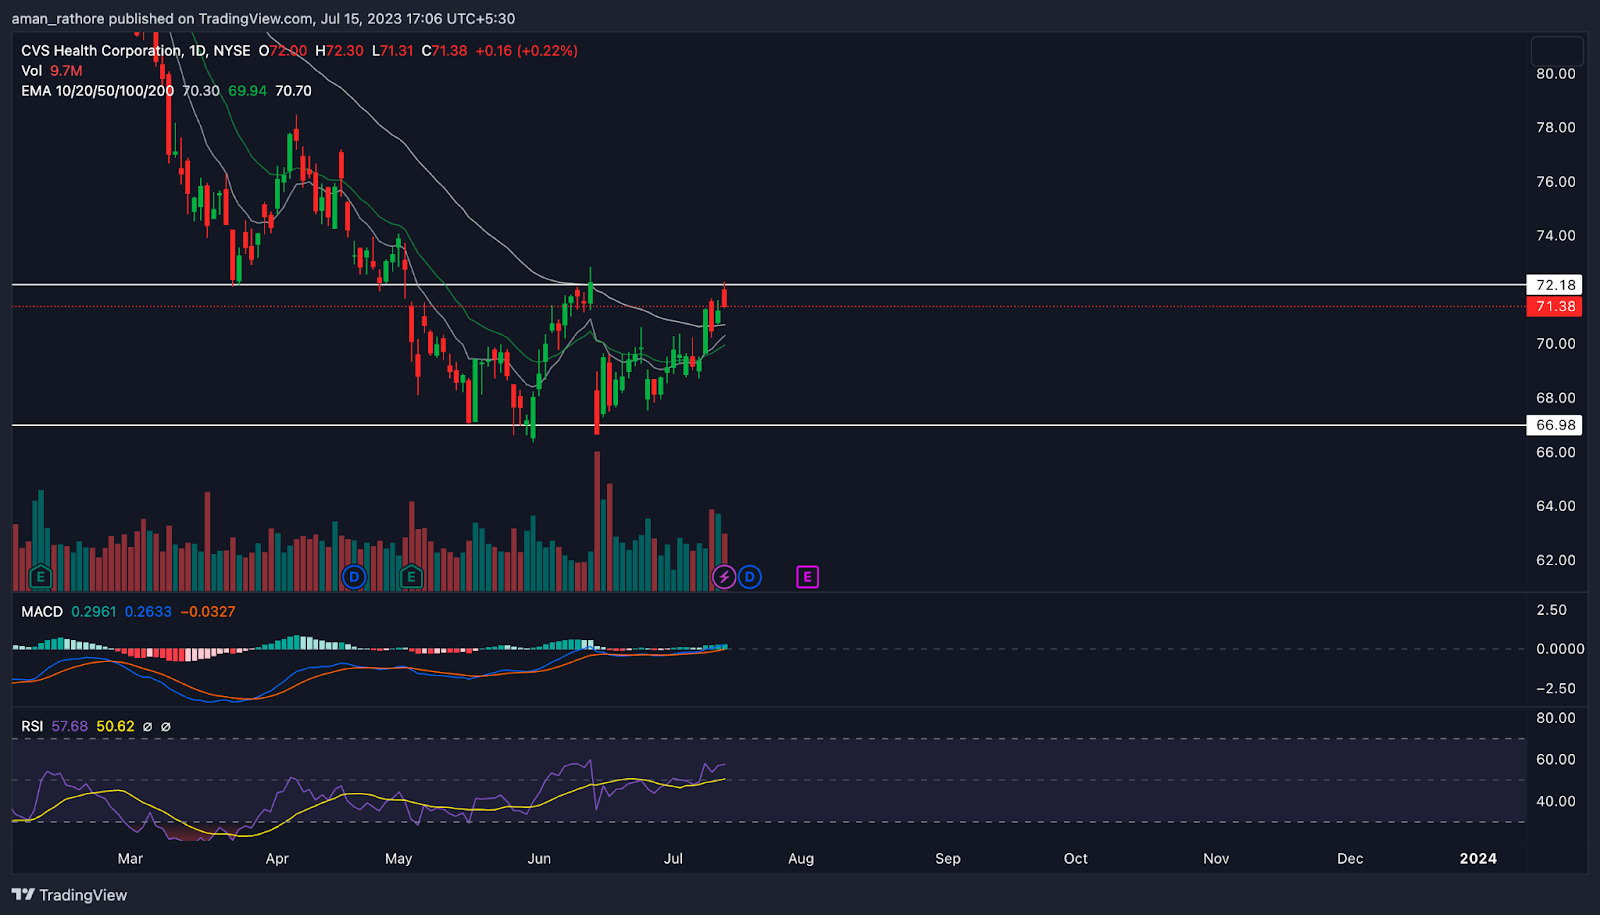Click the EMA value 70.70

tap(293, 91)
